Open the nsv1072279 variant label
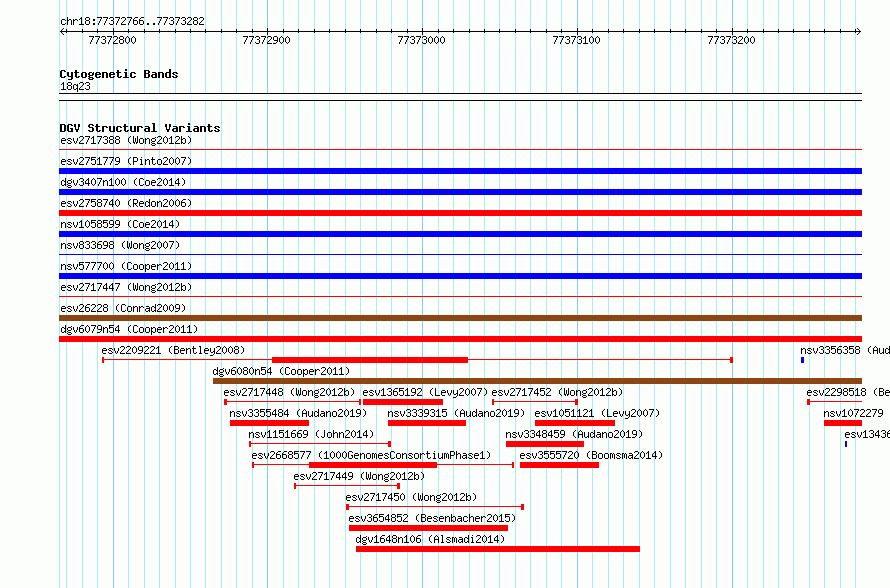 click(x=853, y=413)
